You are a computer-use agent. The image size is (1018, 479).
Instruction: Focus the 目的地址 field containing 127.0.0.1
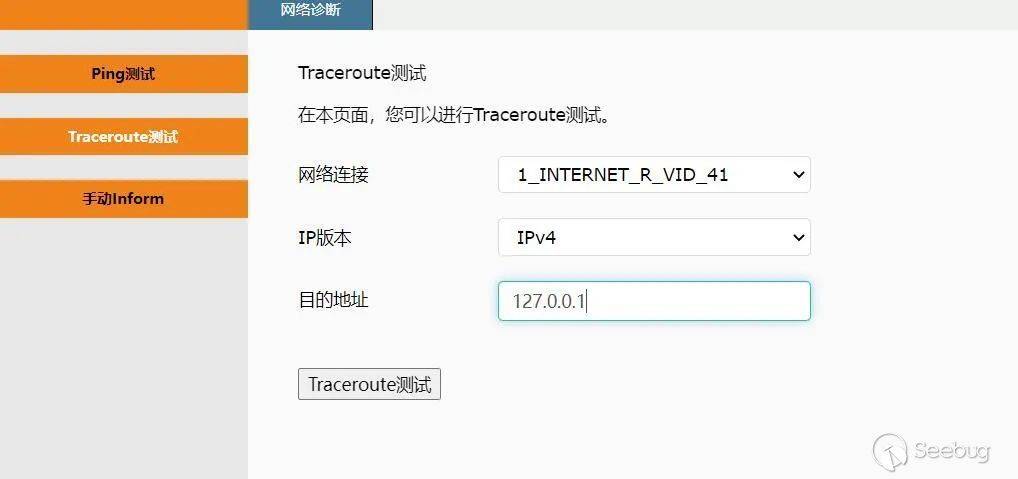654,301
